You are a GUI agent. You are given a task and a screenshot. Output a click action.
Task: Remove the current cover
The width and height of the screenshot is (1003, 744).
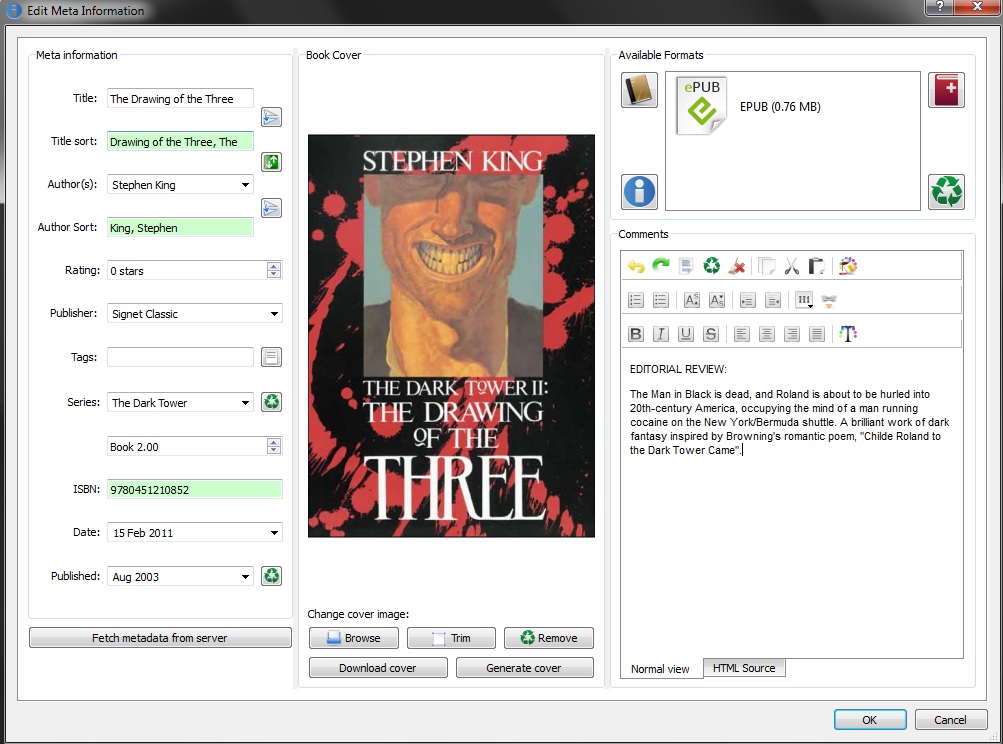tap(549, 638)
